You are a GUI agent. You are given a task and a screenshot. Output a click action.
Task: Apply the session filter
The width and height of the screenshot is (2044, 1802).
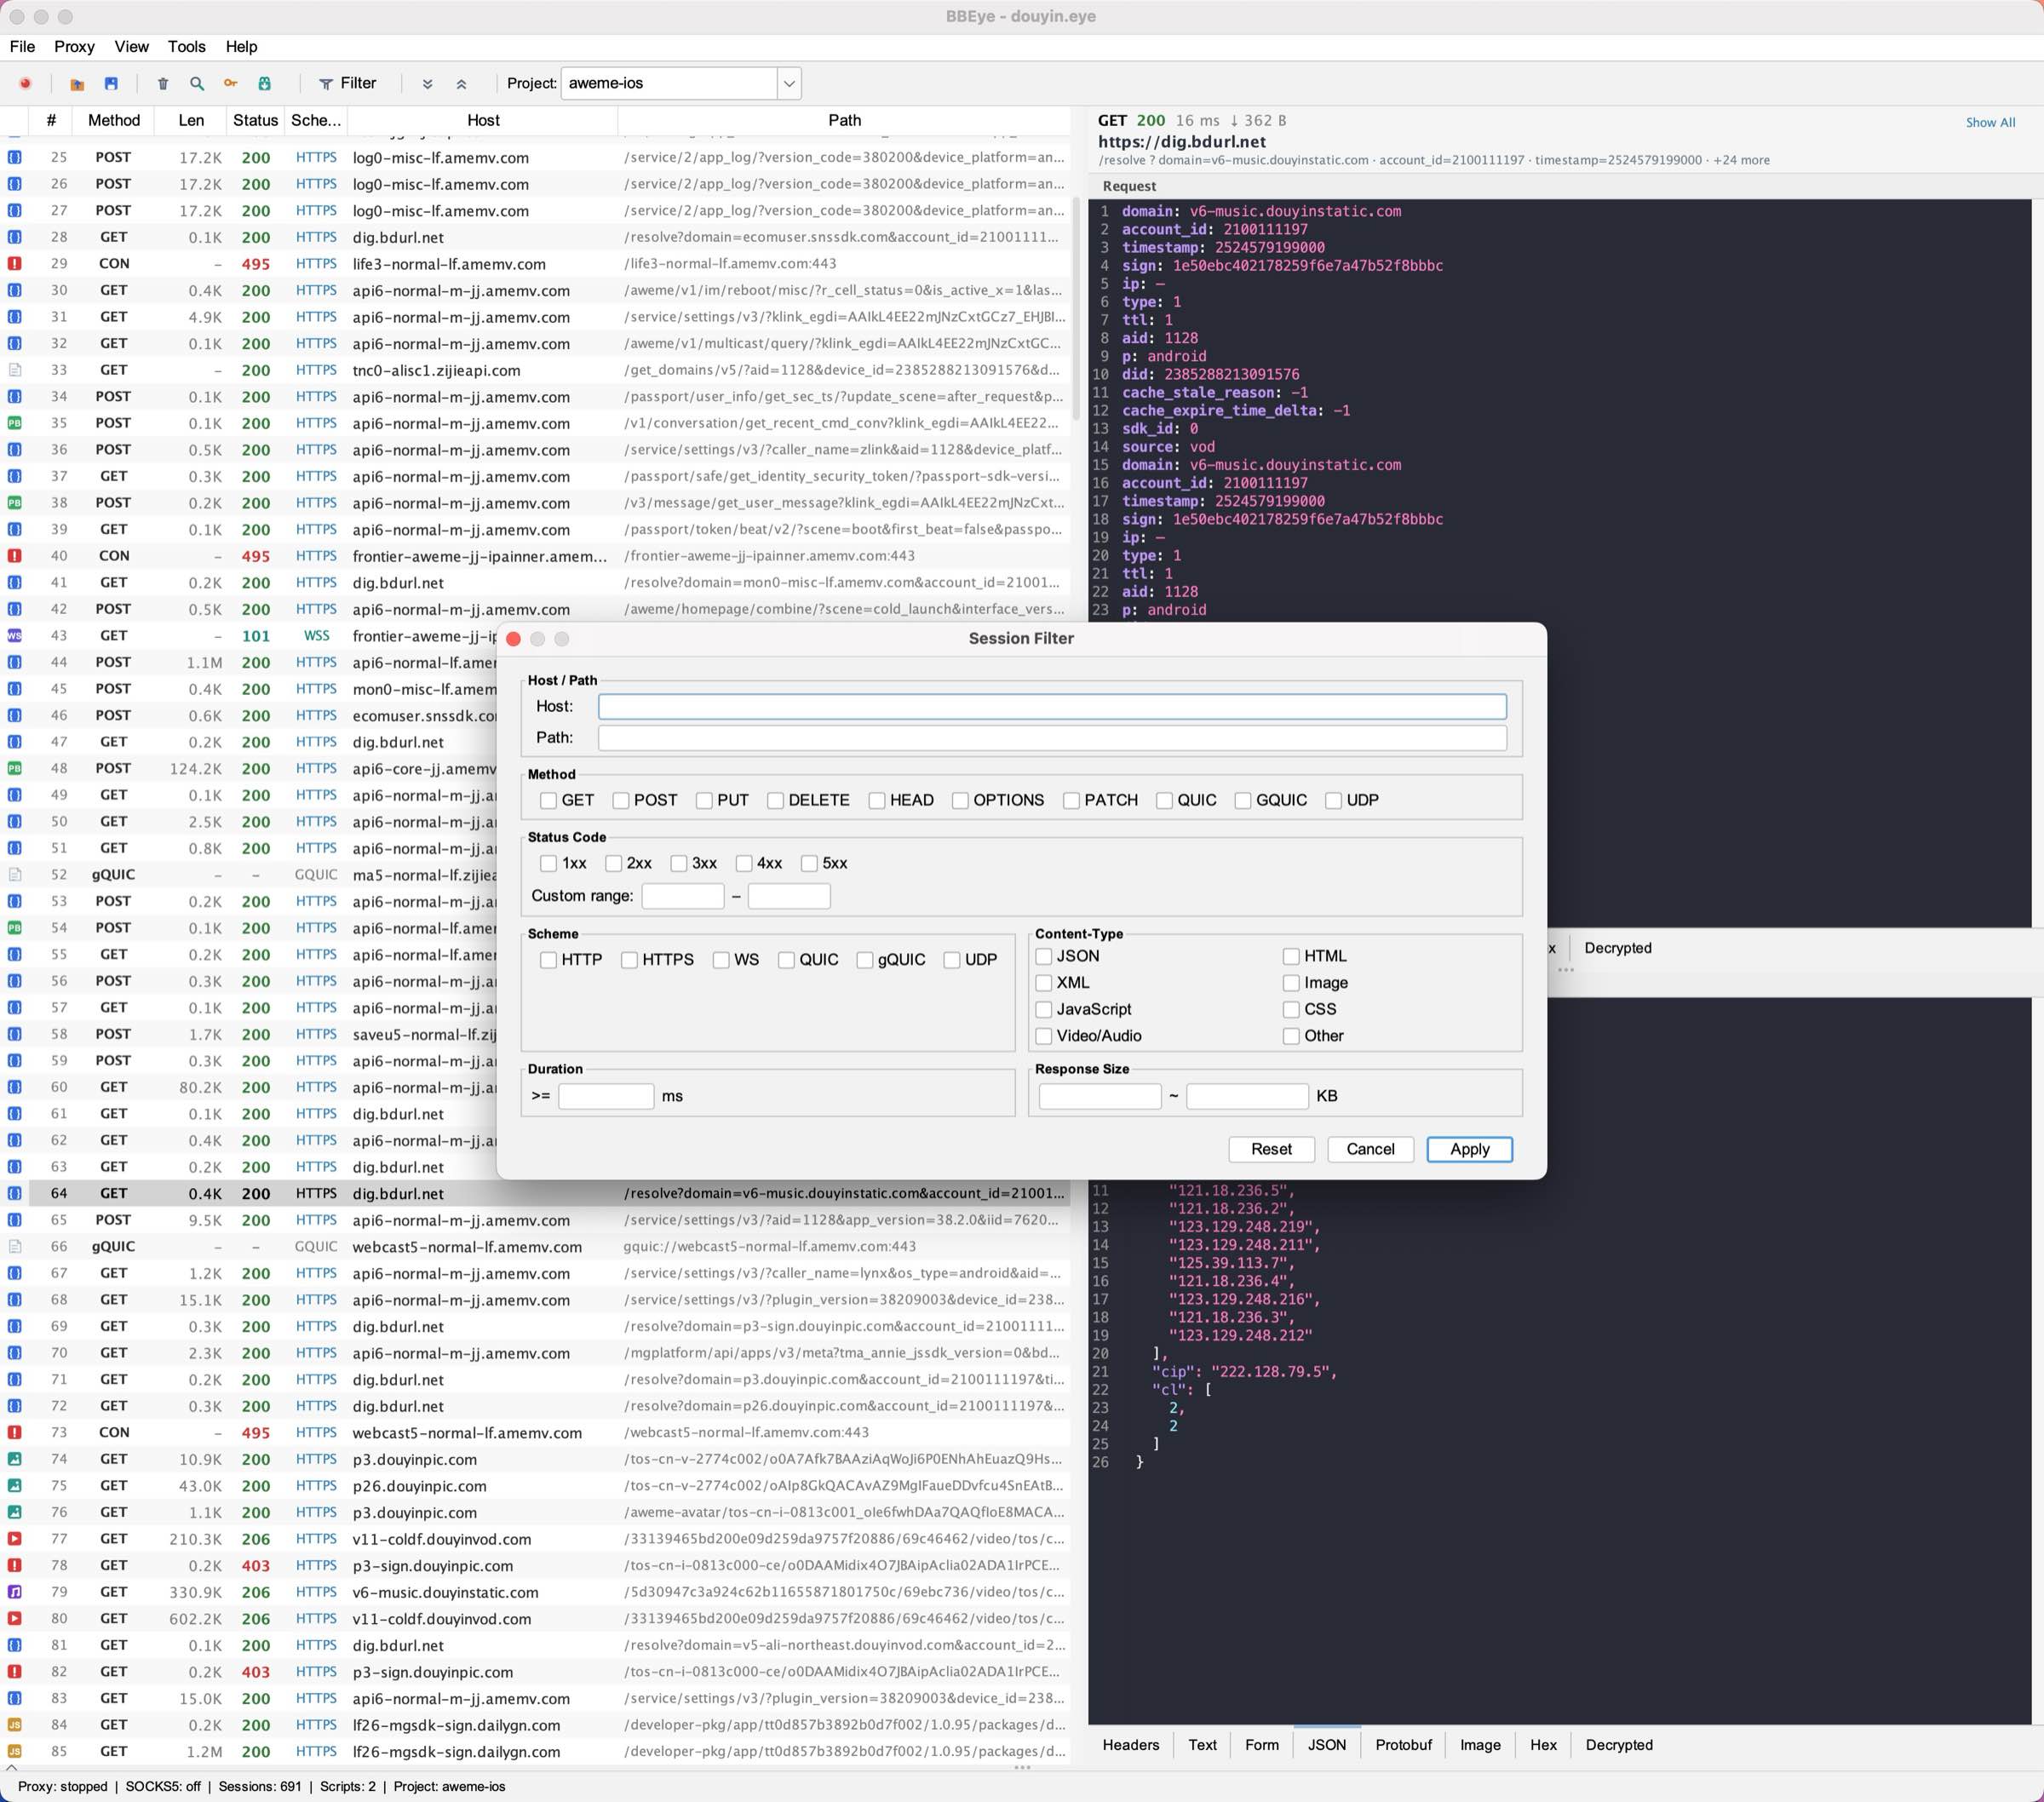1468,1149
